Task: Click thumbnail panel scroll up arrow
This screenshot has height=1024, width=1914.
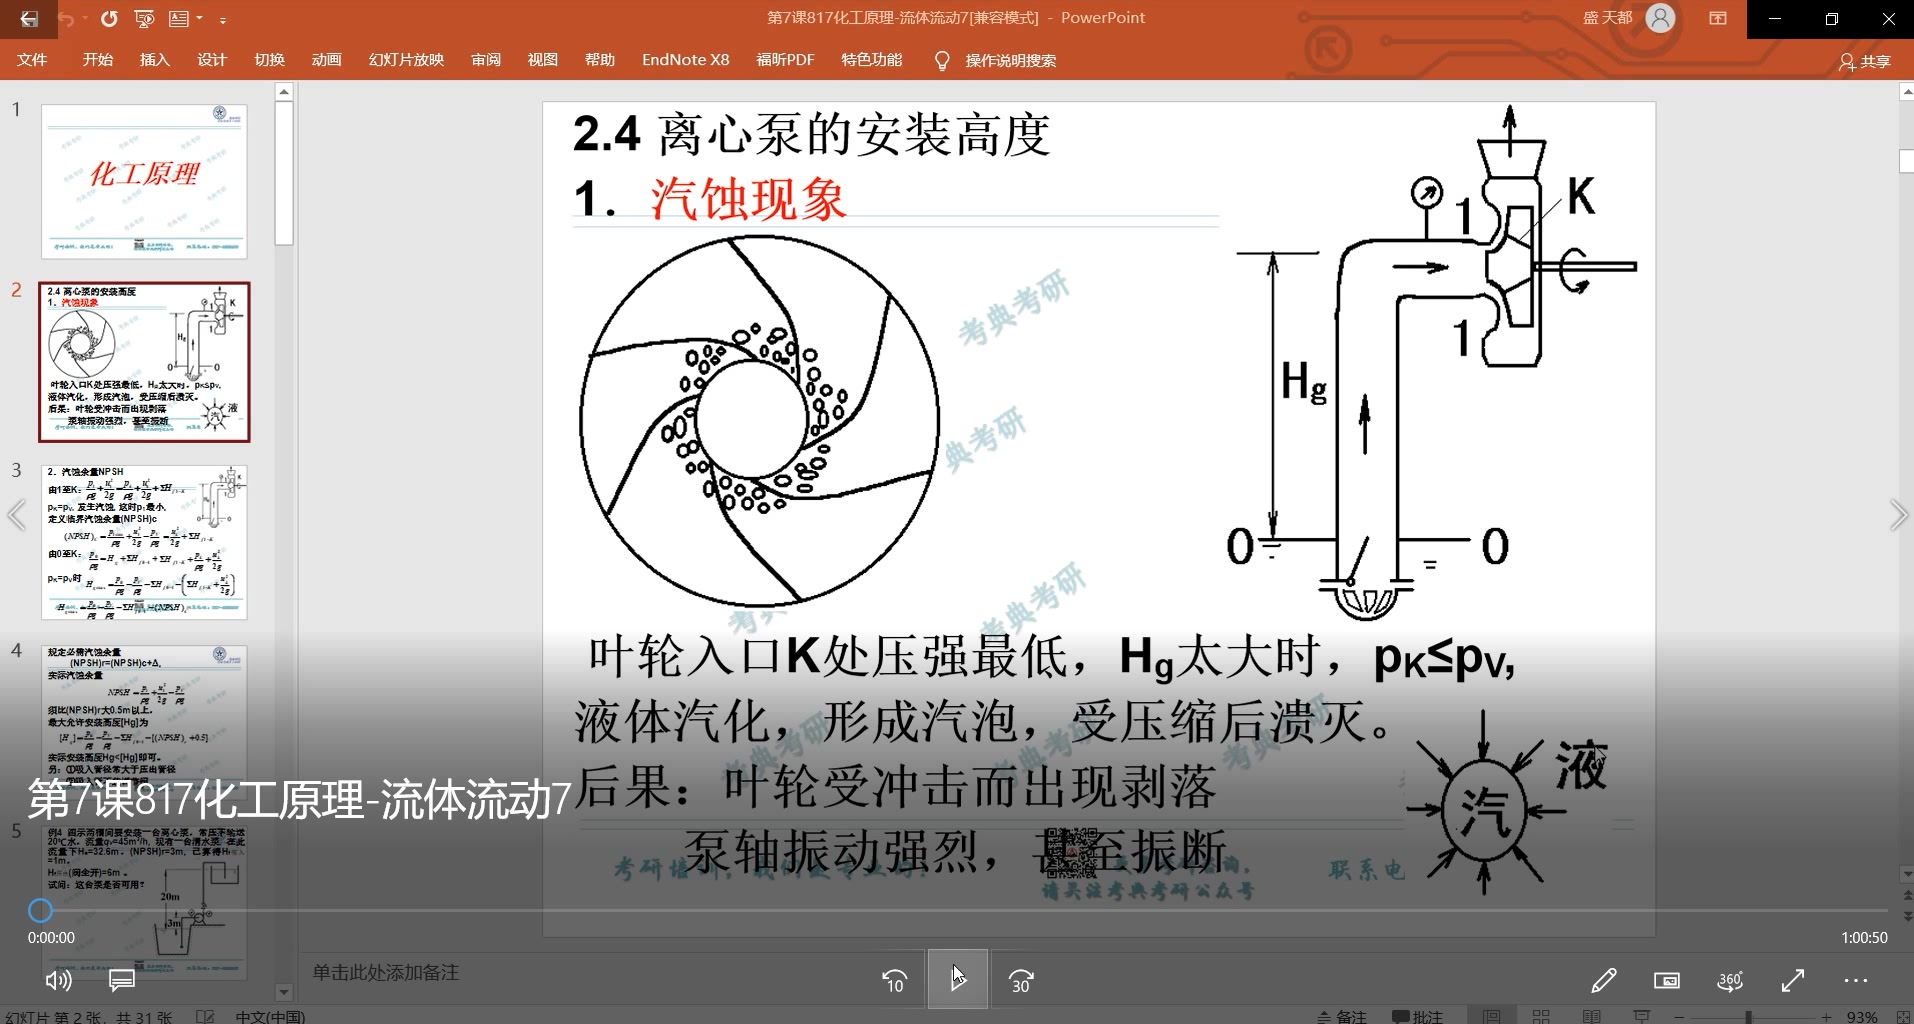Action: [x=284, y=92]
